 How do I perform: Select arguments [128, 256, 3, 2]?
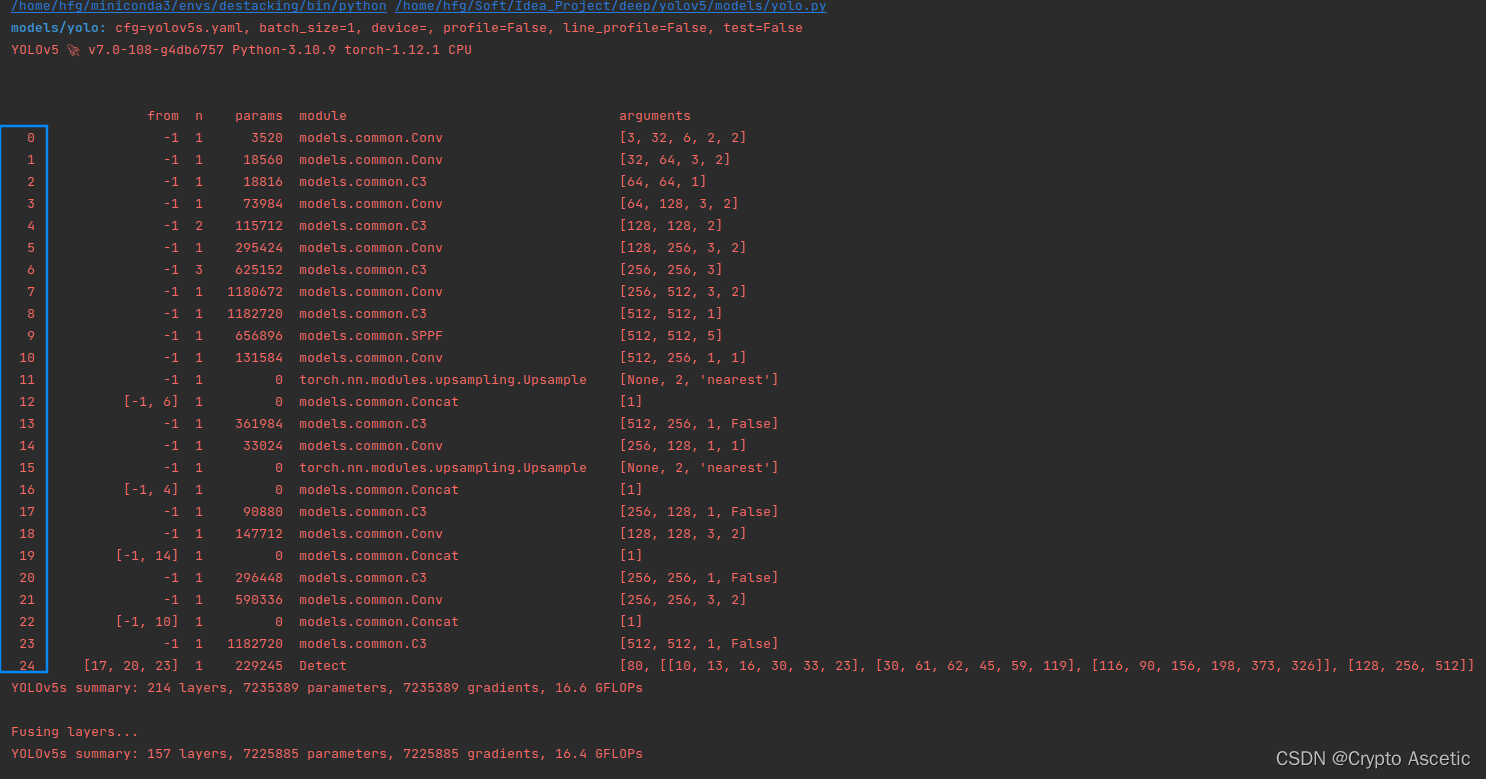pos(683,248)
